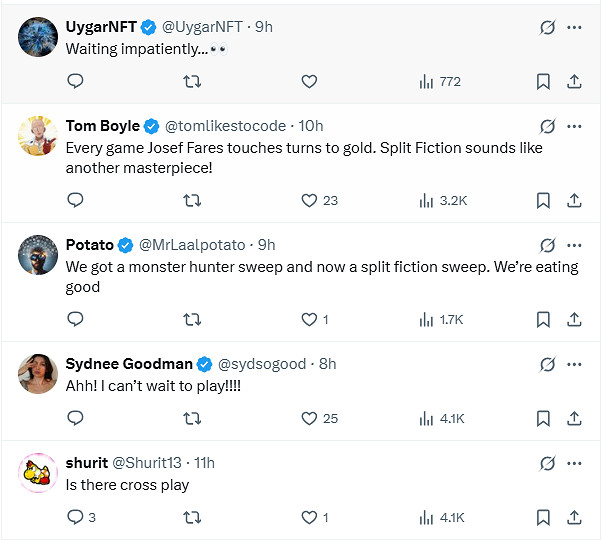Image resolution: width=603 pixels, height=540 pixels.
Task: Repost Tom Boyle's tweet
Action: coord(192,200)
